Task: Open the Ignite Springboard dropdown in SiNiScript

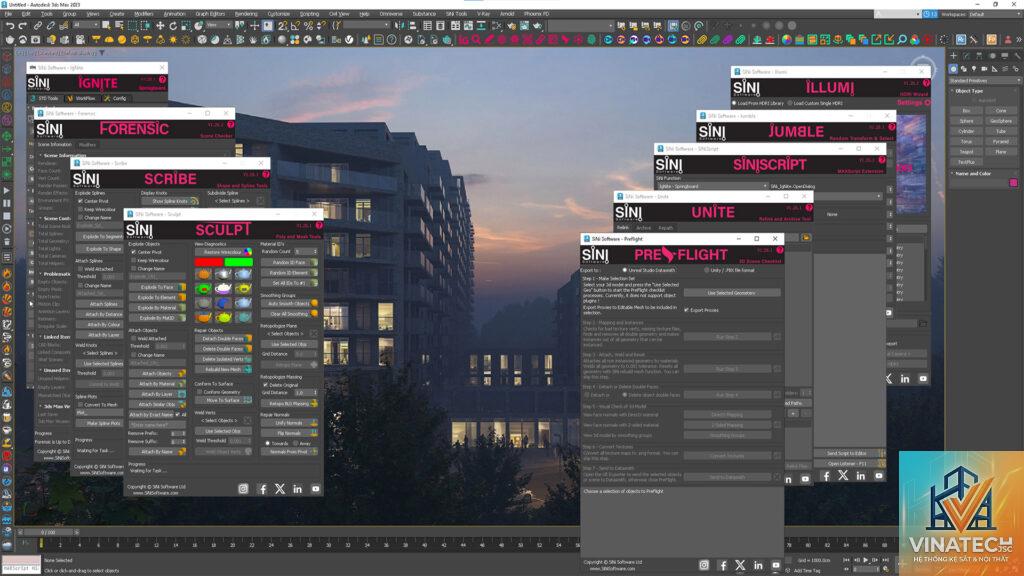Action: [711, 186]
